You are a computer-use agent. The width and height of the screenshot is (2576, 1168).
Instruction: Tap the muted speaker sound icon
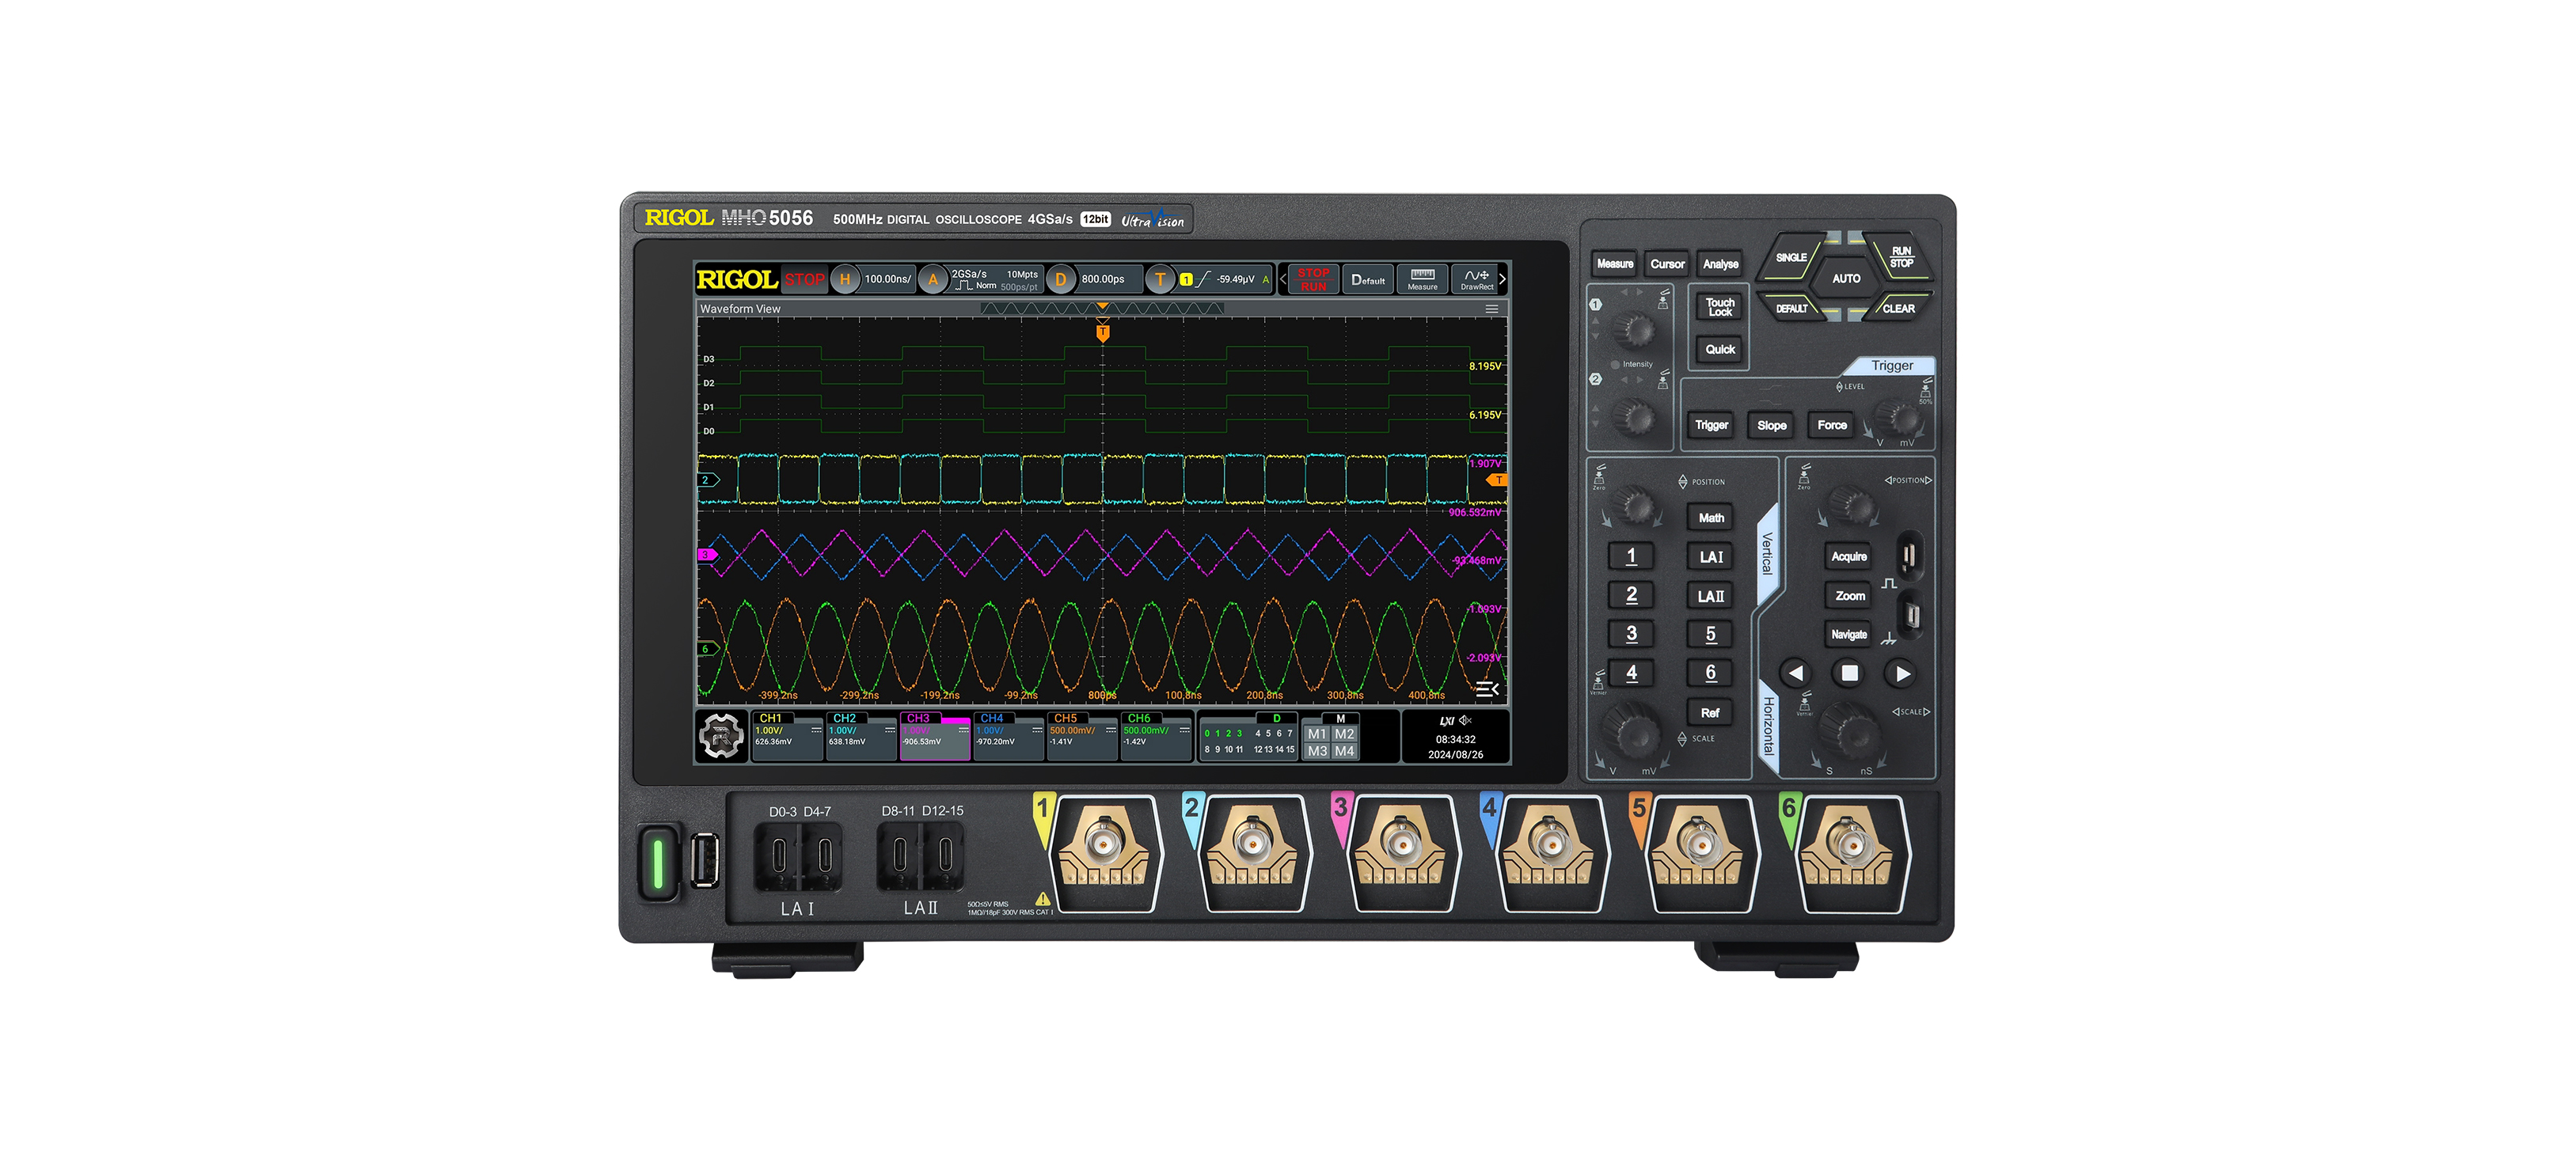tap(1466, 720)
